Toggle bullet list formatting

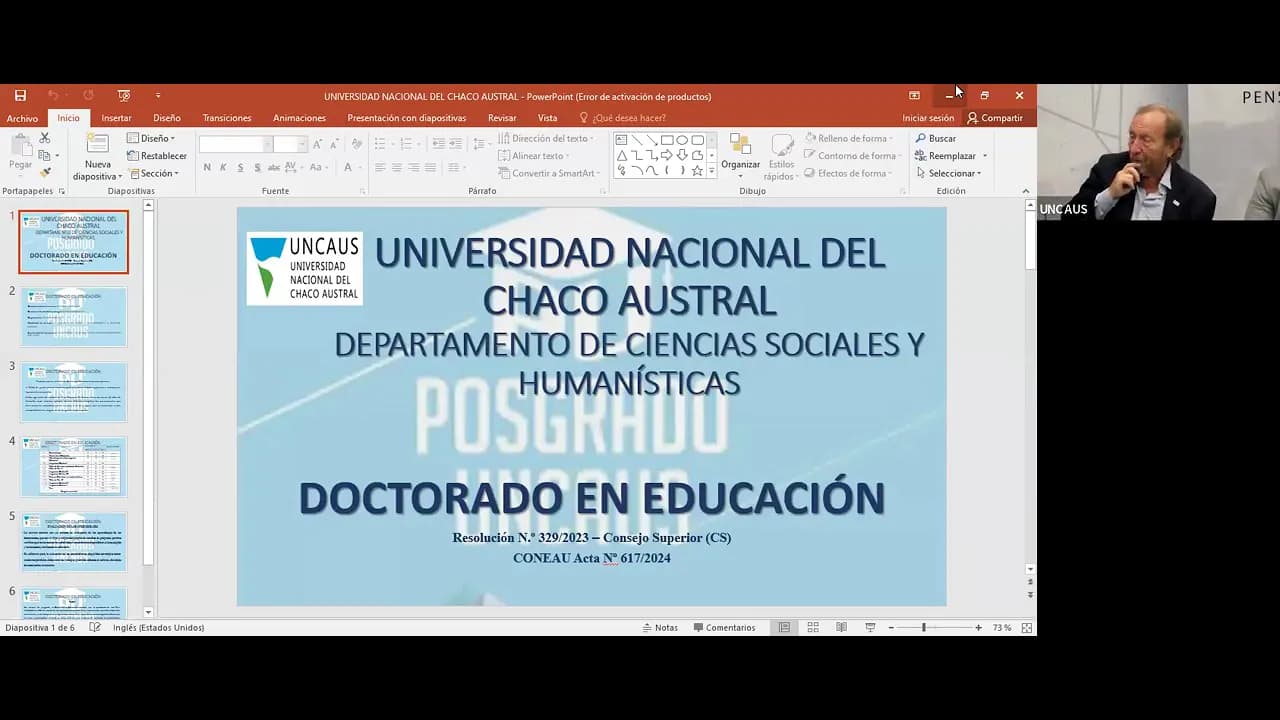click(380, 144)
